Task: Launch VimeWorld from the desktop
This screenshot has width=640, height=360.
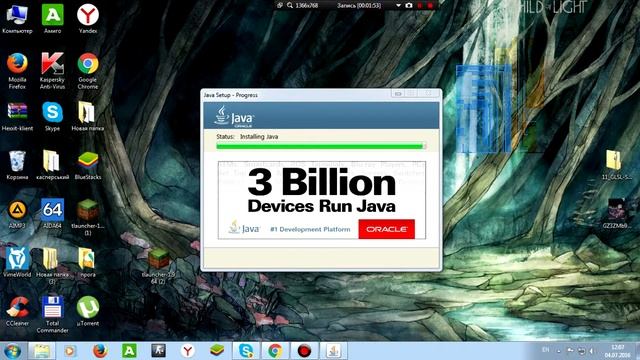Action: pos(17,262)
